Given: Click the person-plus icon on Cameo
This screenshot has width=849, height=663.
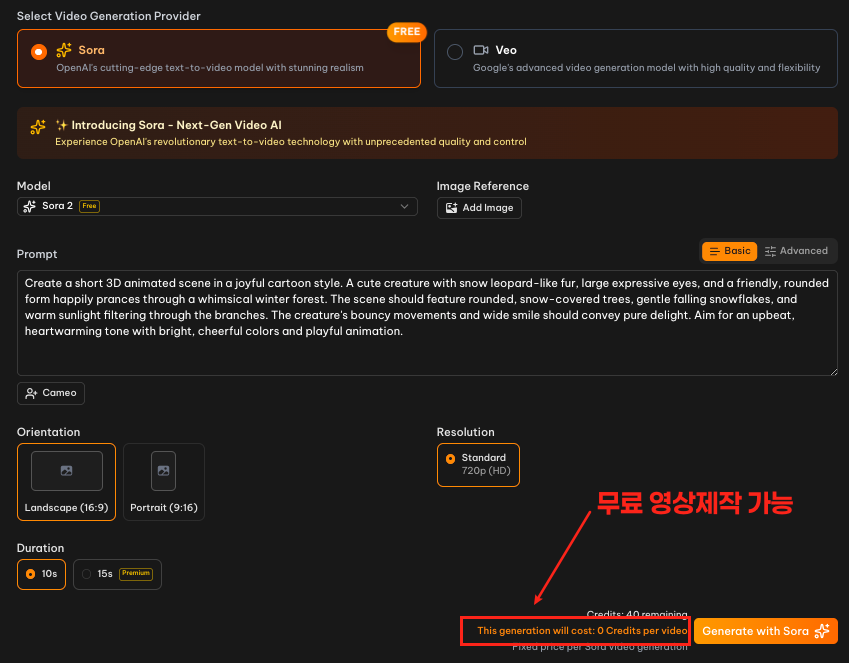Looking at the screenshot, I should click(31, 393).
